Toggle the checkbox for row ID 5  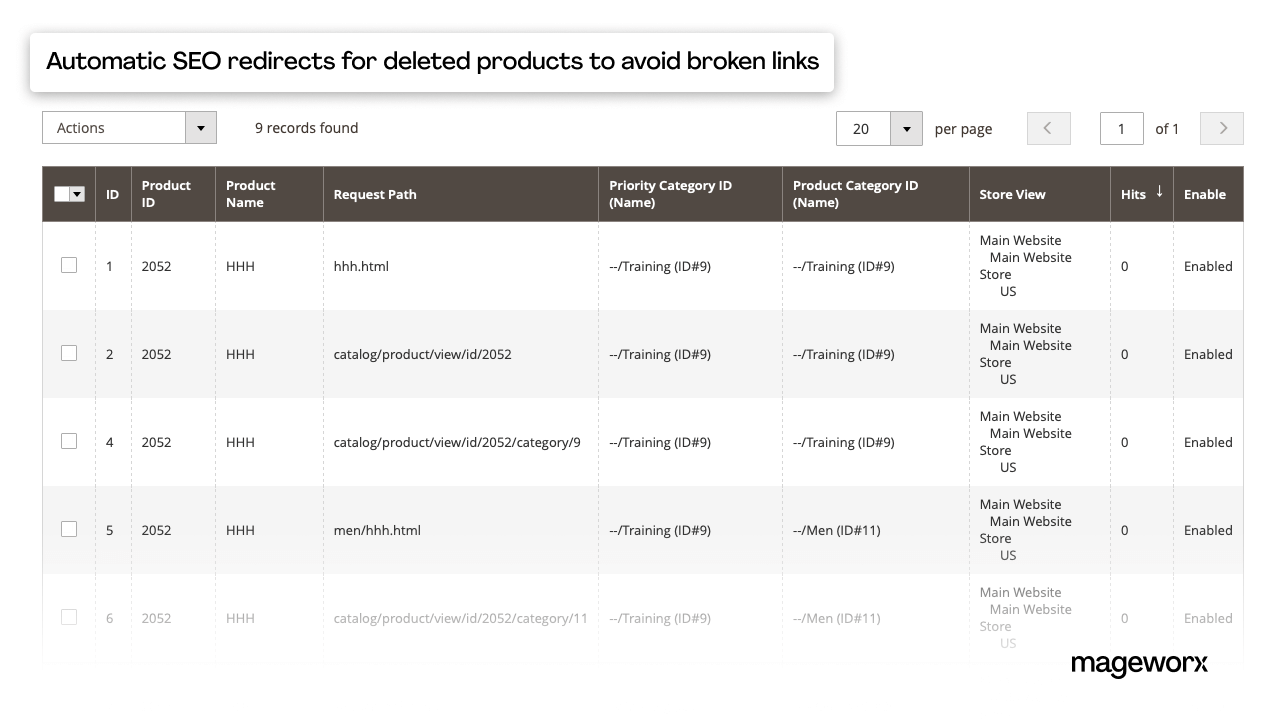point(69,529)
